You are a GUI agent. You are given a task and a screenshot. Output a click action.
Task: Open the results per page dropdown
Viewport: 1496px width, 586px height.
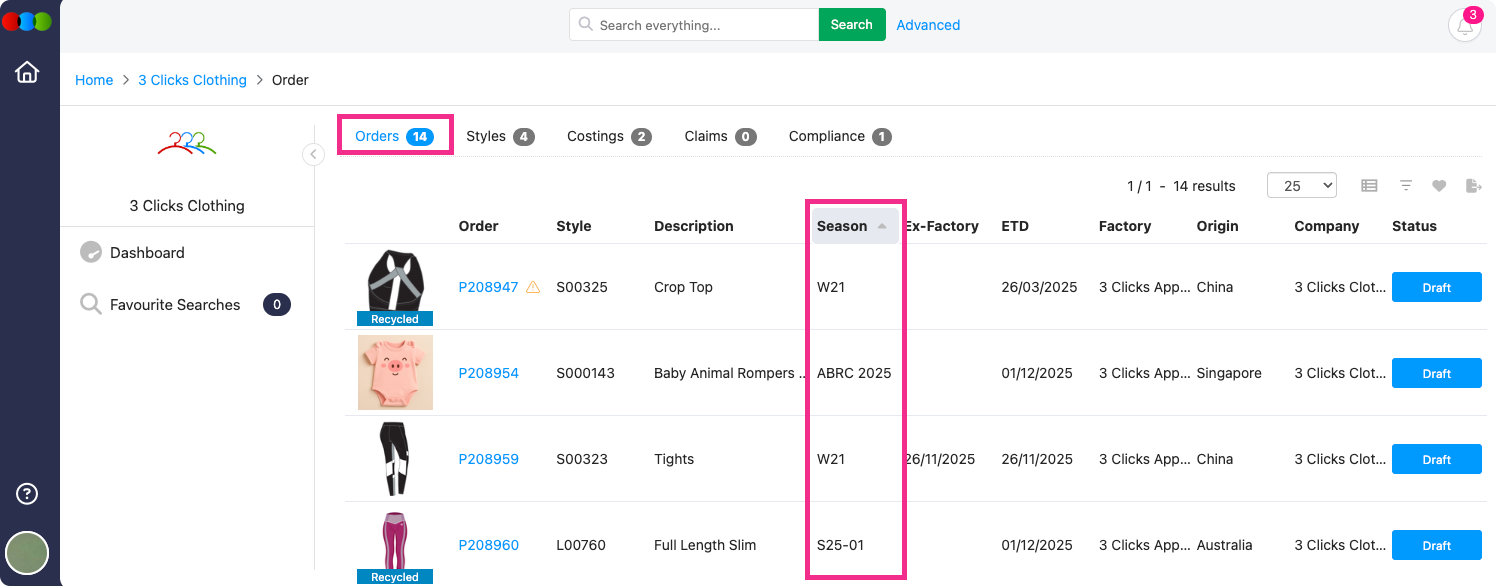pos(1301,186)
